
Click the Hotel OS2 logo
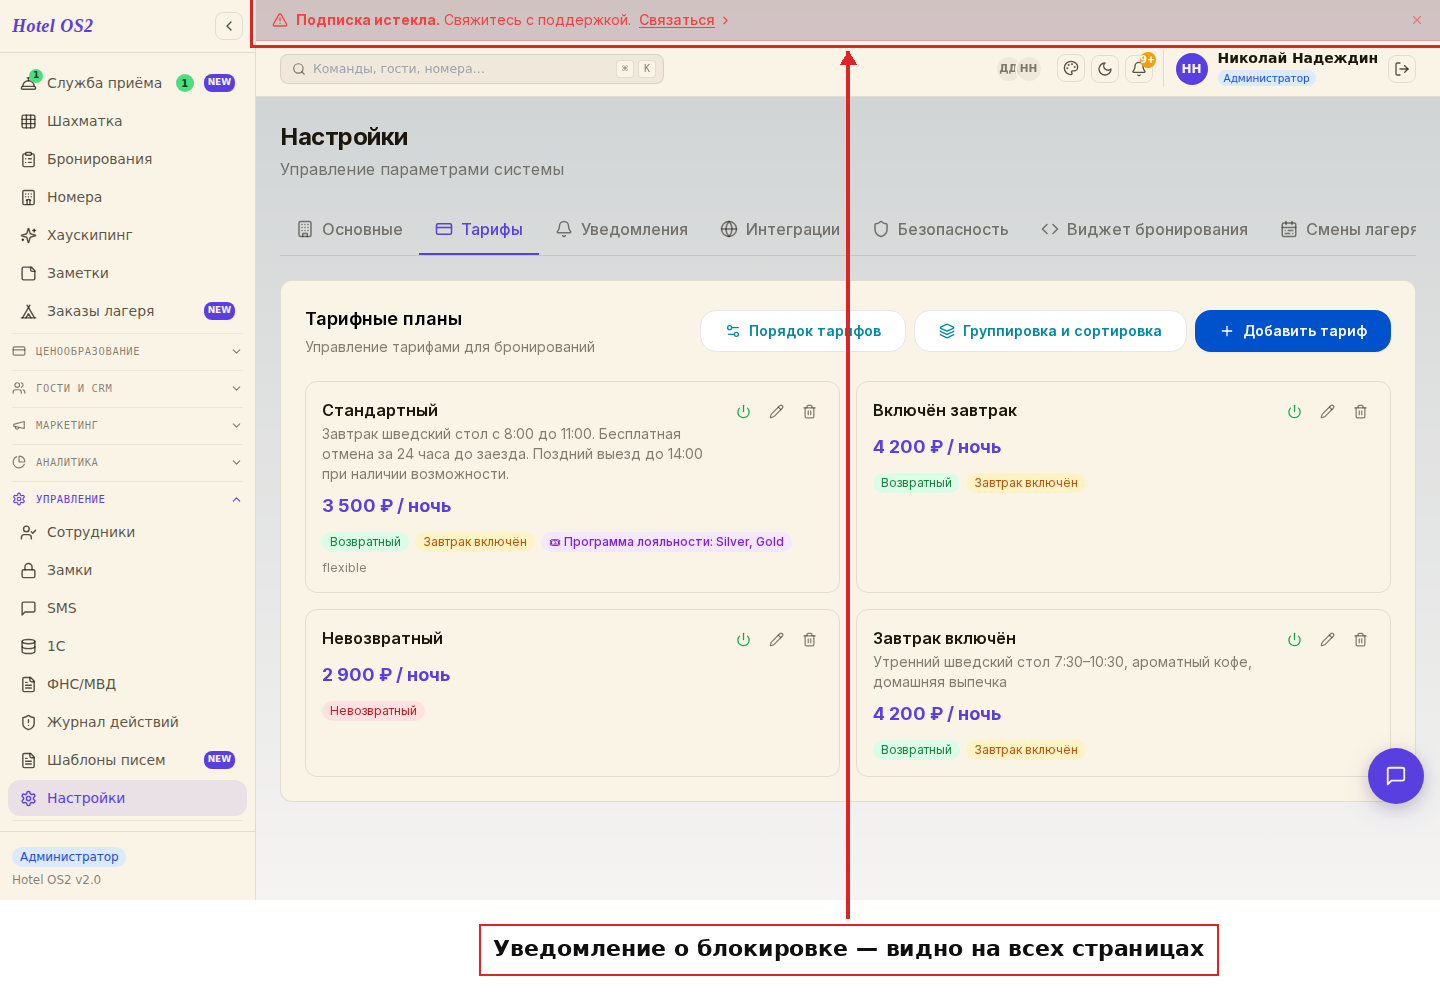click(x=53, y=26)
